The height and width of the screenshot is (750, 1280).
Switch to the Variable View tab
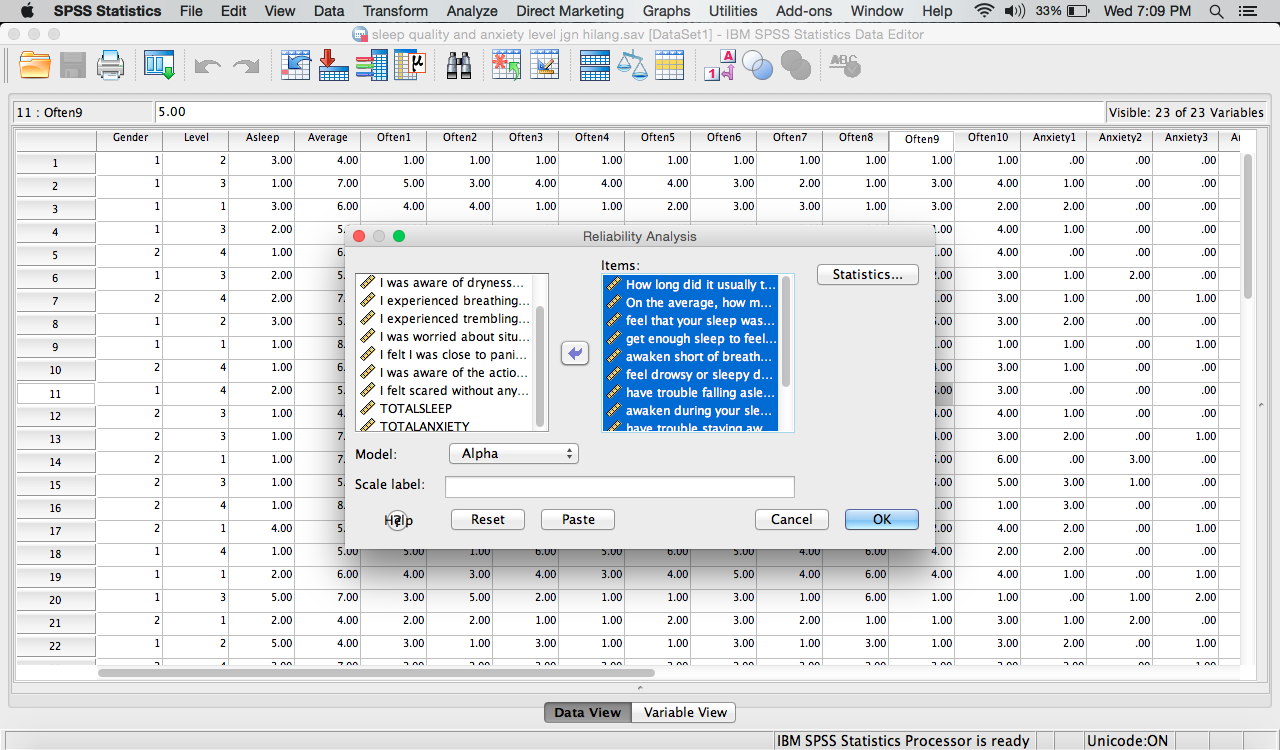point(685,713)
